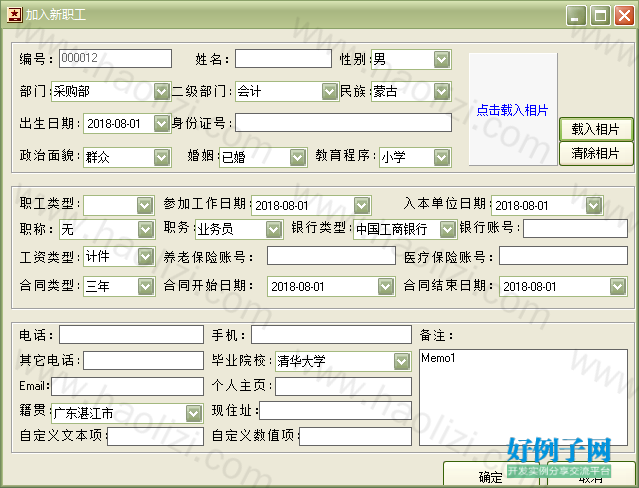Focus the 身份证号 ID number field

coord(344,123)
